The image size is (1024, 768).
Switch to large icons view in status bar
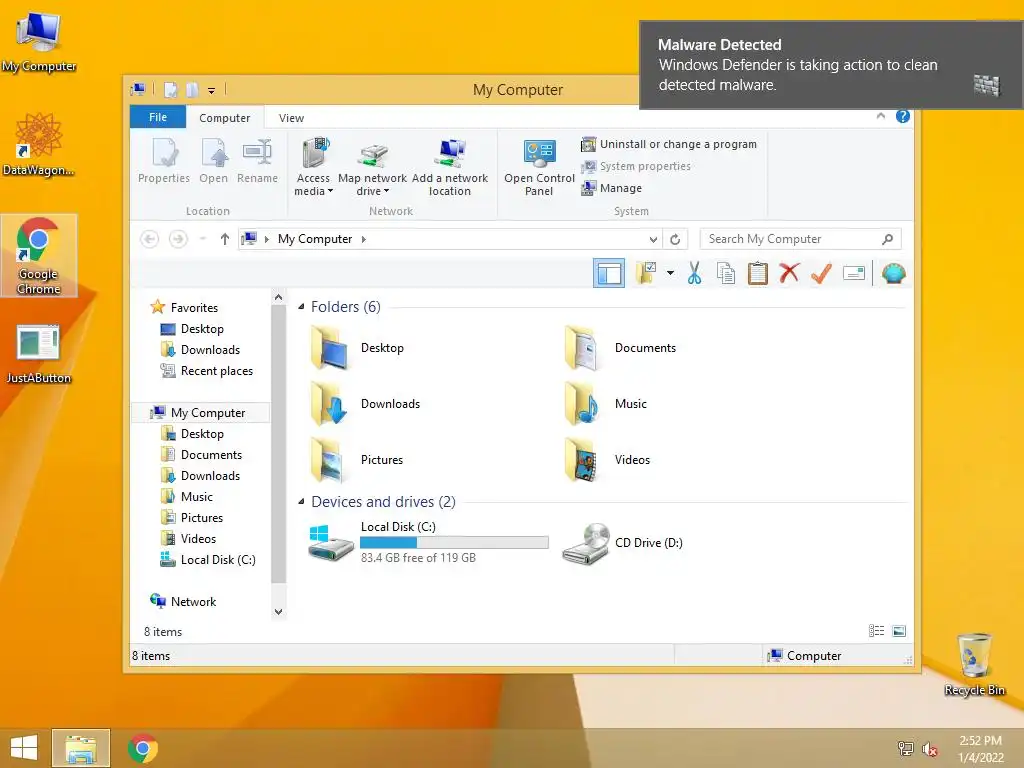tap(899, 630)
